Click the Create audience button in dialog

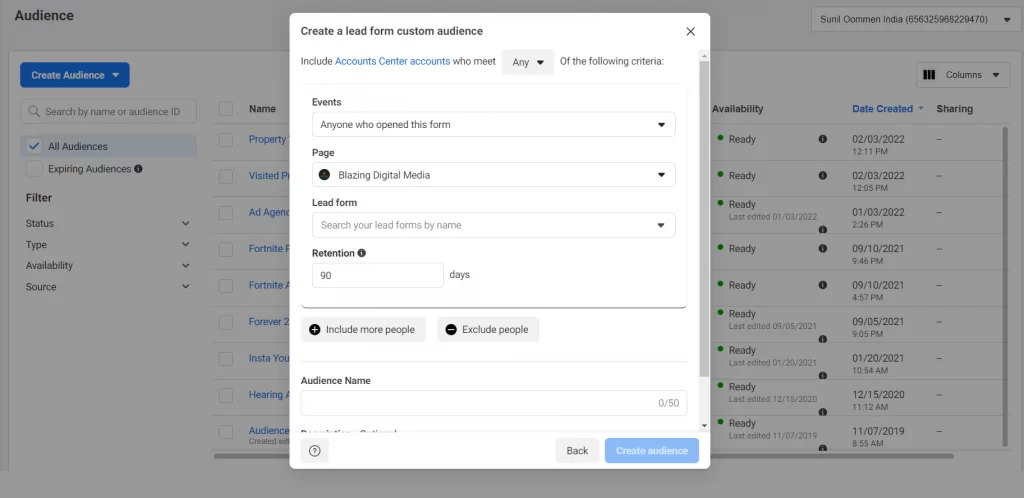[652, 450]
